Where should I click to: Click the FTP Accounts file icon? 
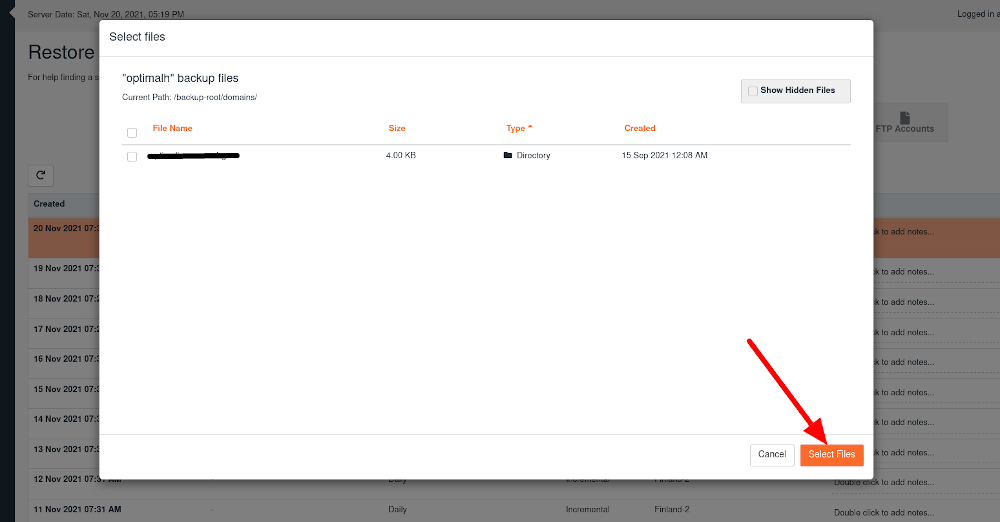click(x=904, y=118)
